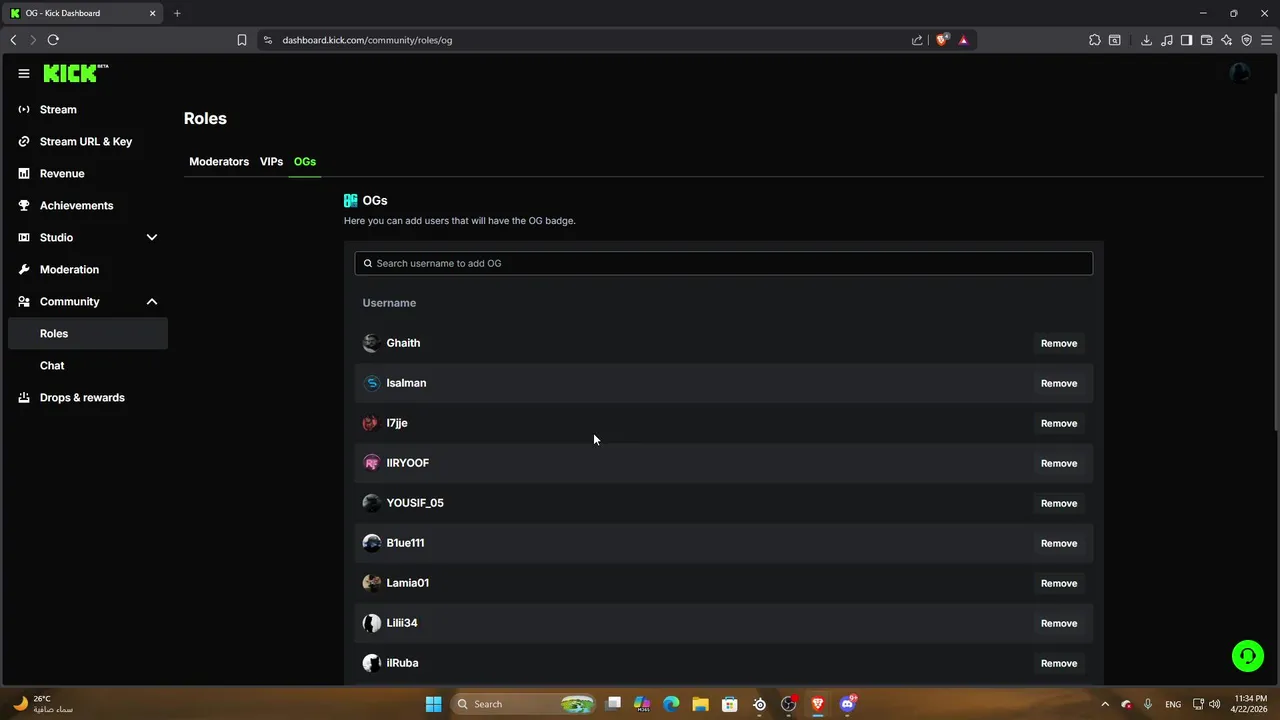
Task: Remove IIRYOOF from OGs
Action: 1059,463
